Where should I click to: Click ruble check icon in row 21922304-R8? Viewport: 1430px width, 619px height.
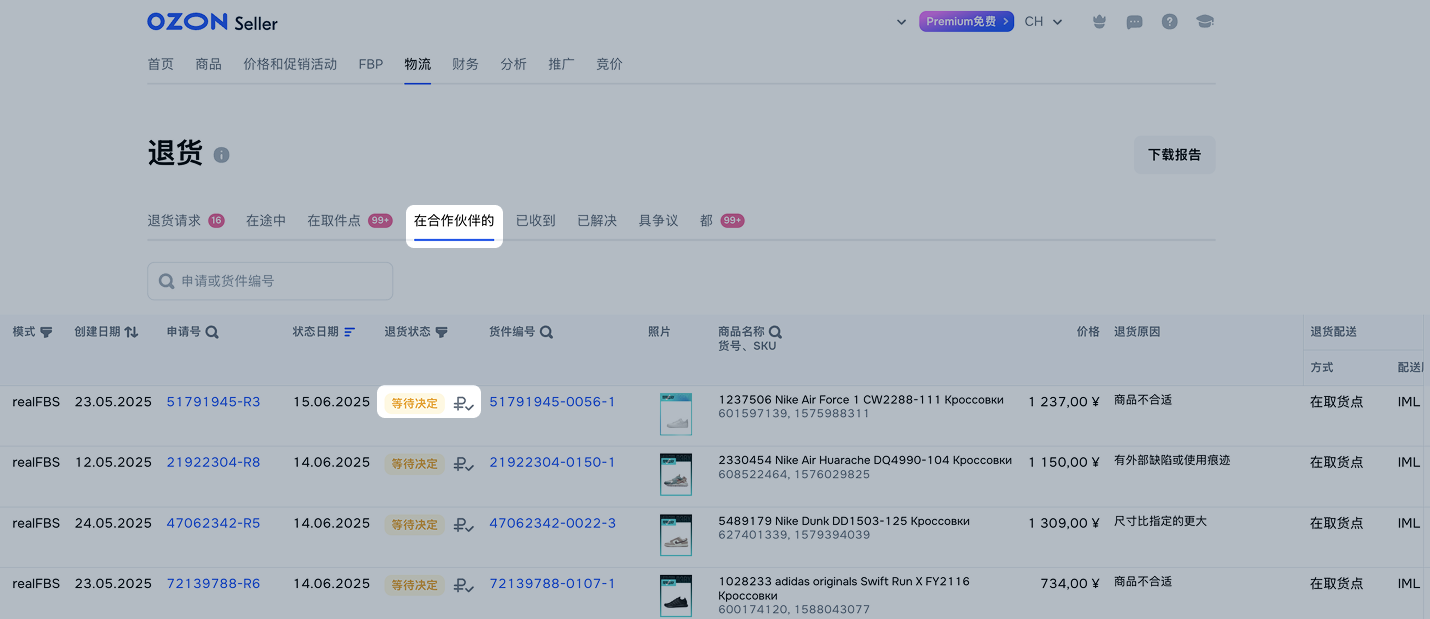(464, 464)
